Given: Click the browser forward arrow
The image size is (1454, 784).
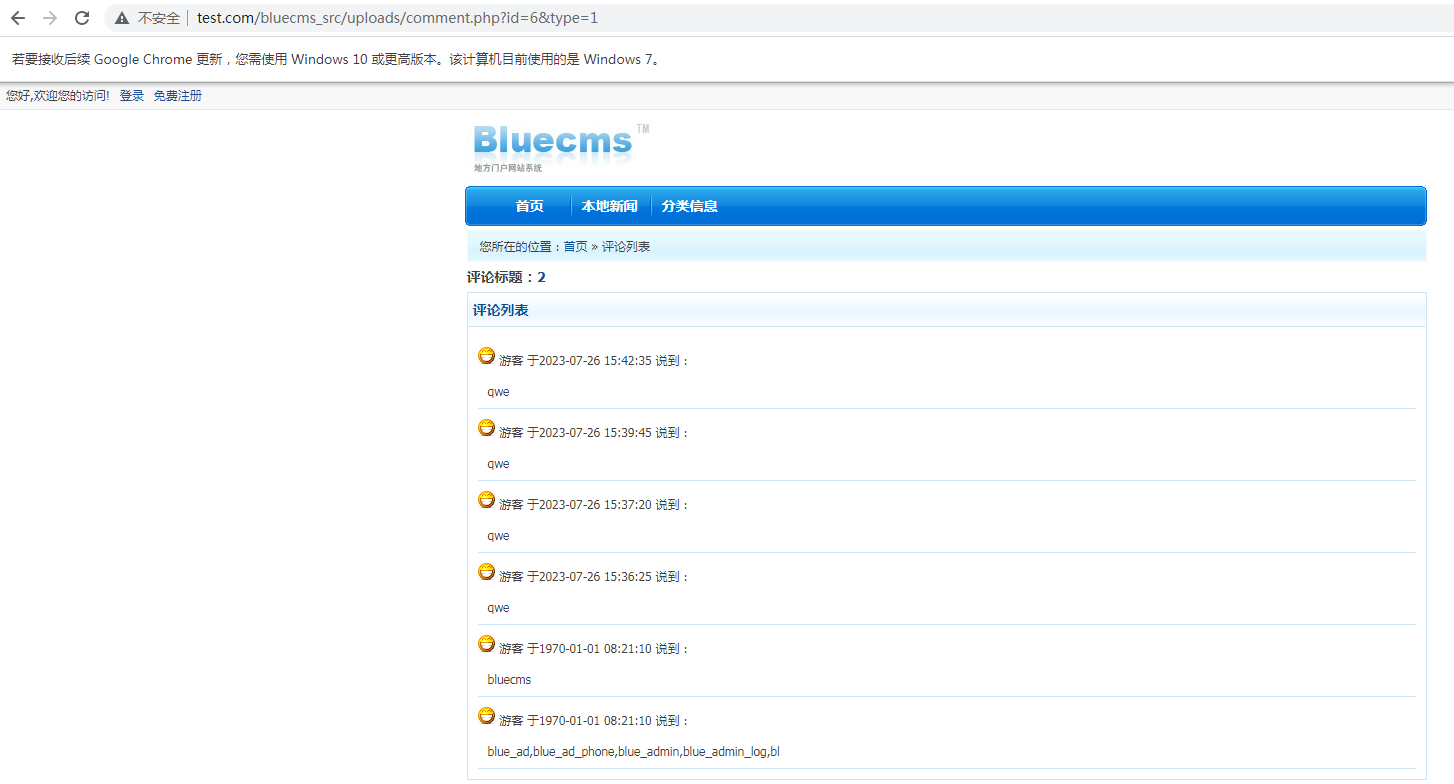Looking at the screenshot, I should click(x=50, y=18).
